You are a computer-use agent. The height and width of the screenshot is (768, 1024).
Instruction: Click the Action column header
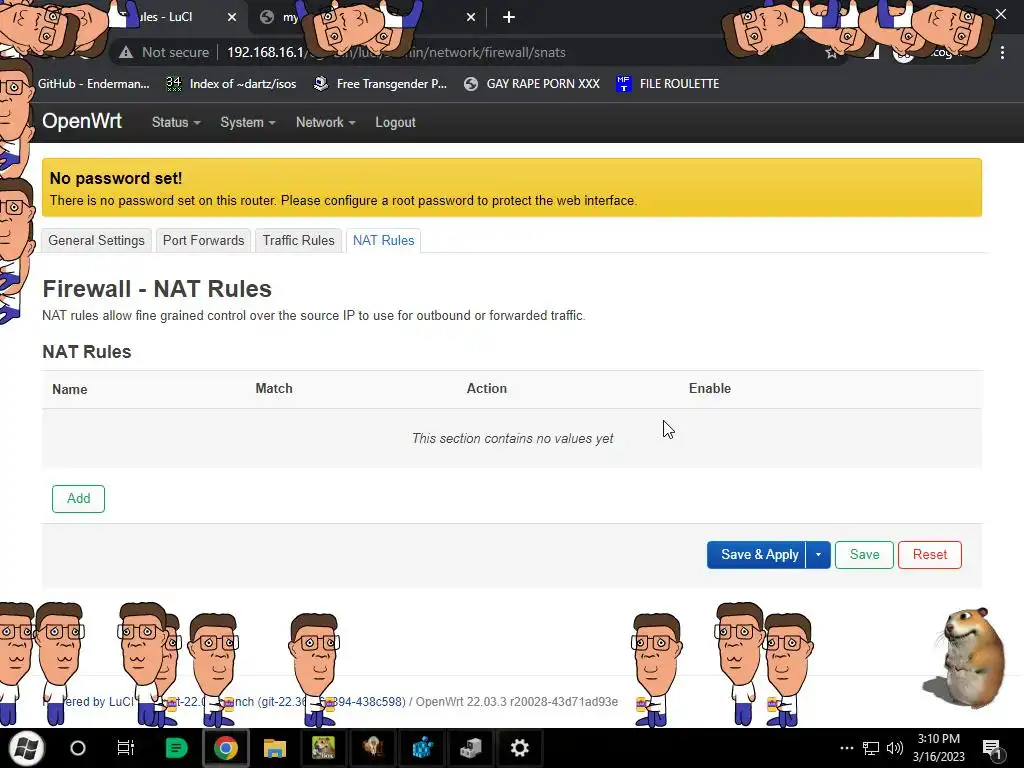pos(487,389)
